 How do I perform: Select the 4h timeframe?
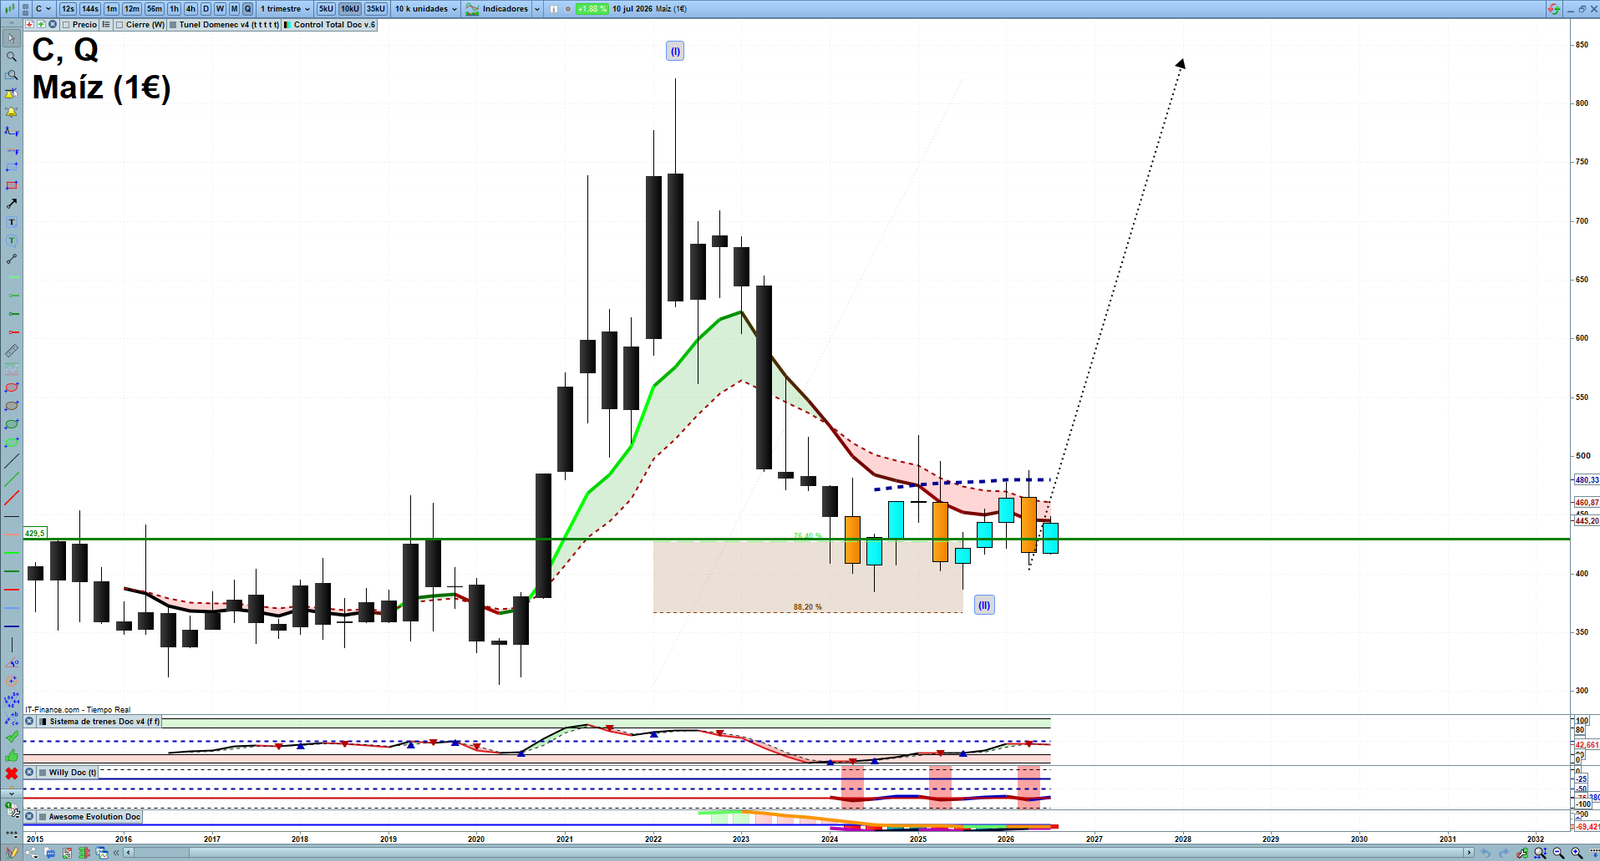(x=190, y=9)
